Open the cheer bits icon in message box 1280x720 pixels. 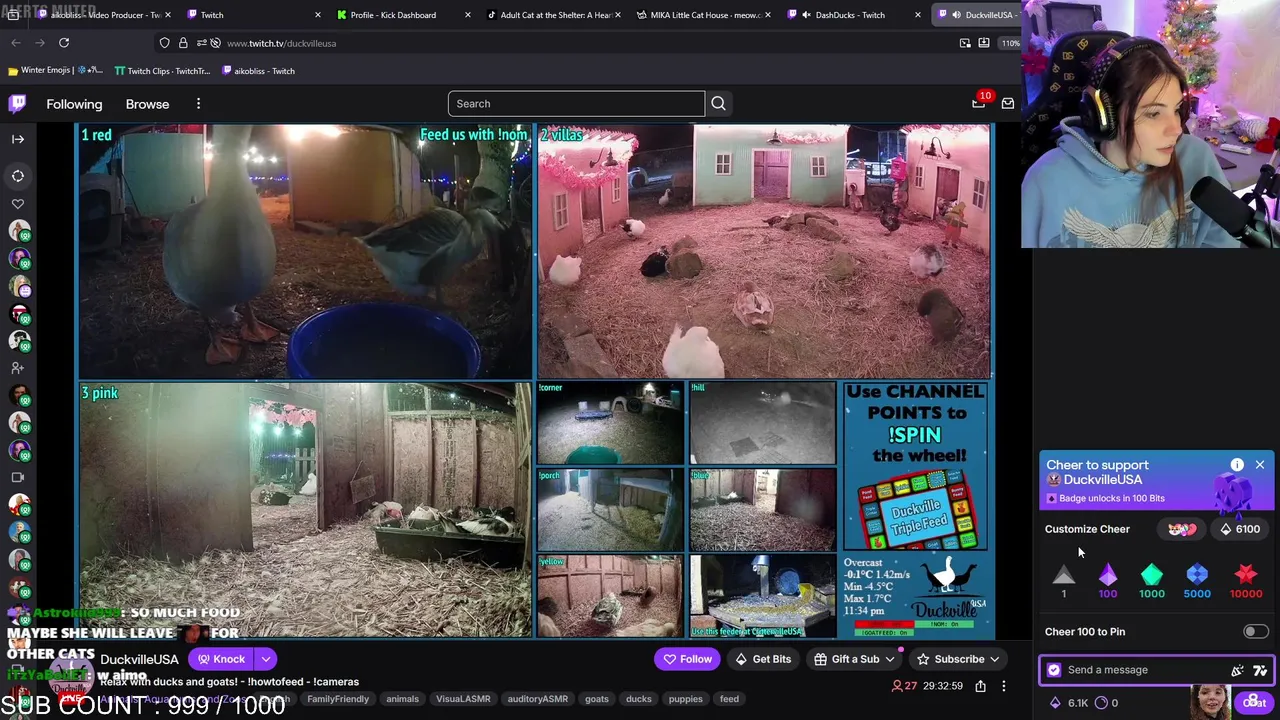[1237, 670]
